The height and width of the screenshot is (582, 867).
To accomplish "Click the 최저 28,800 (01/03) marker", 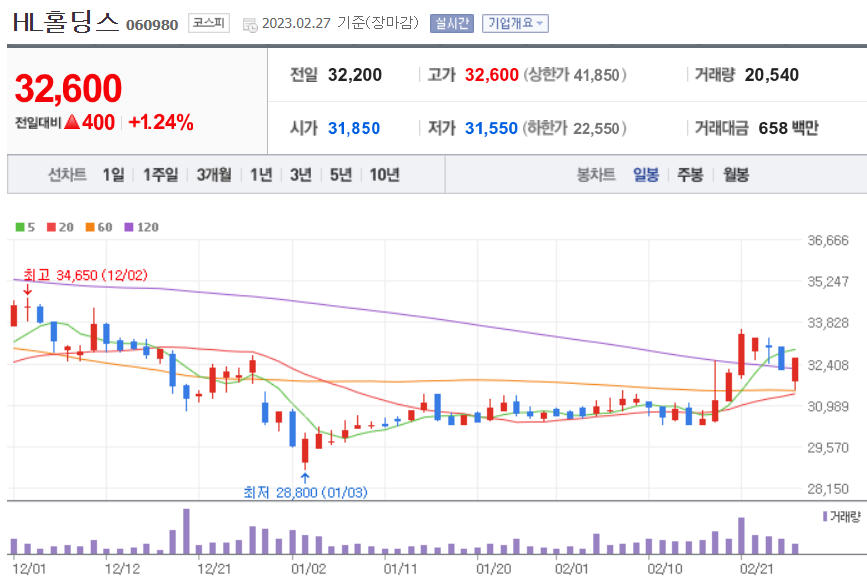I will pyautogui.click(x=305, y=492).
